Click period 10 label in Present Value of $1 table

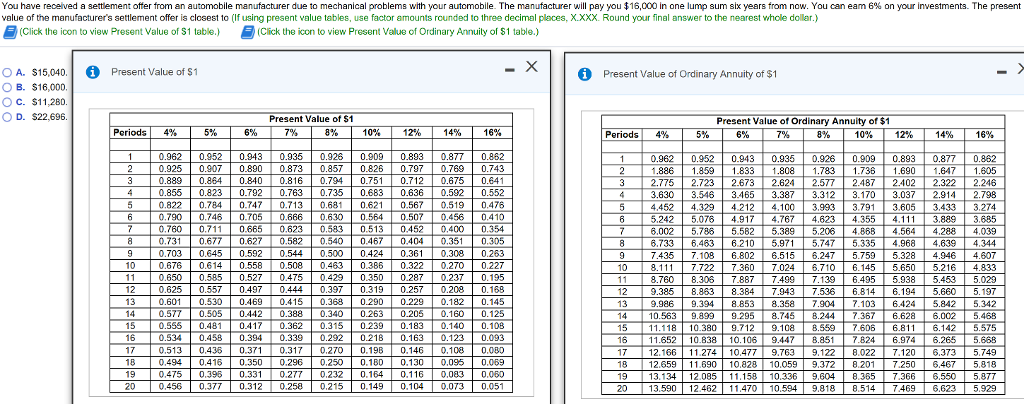[x=130, y=266]
